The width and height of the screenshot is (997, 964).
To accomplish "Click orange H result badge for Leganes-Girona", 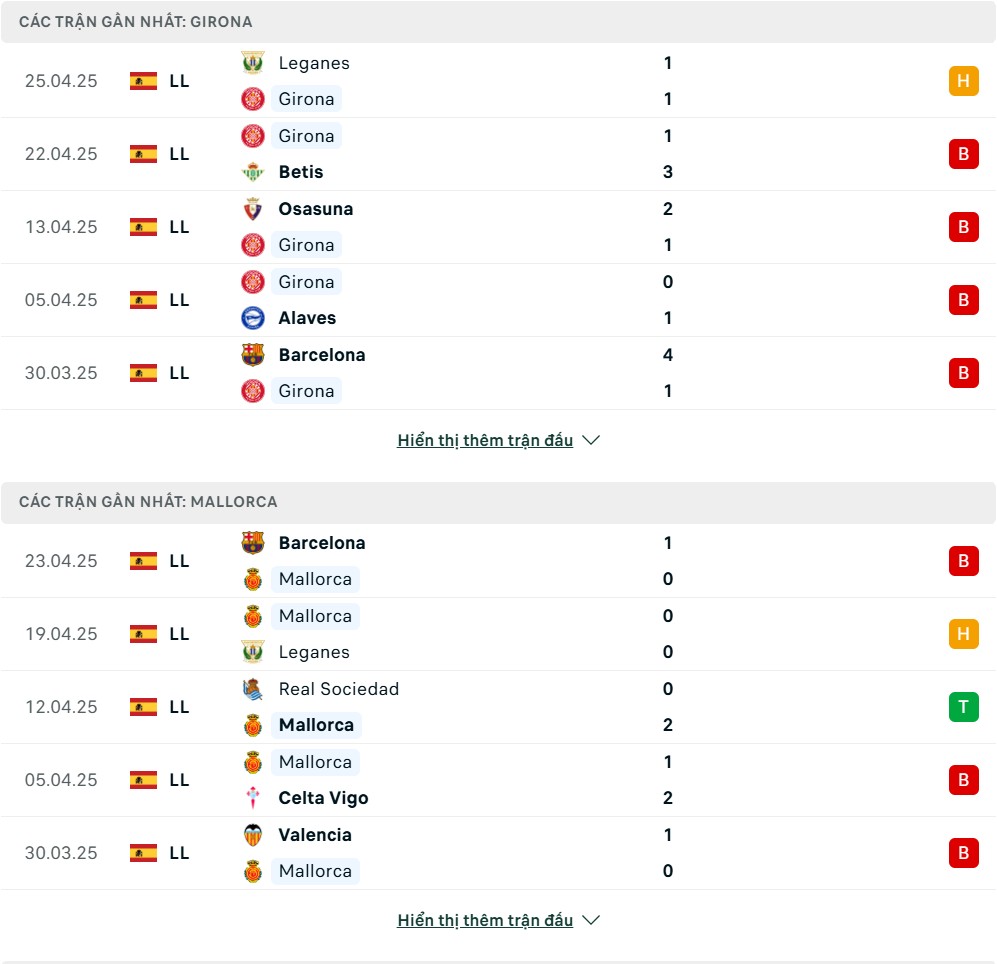I will pos(963,81).
